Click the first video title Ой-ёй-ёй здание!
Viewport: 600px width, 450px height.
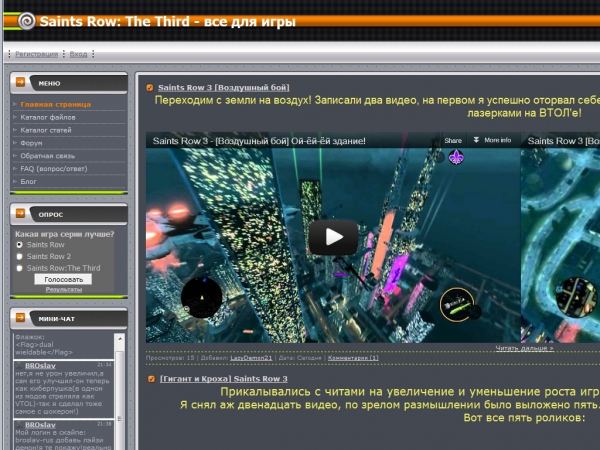tap(259, 141)
